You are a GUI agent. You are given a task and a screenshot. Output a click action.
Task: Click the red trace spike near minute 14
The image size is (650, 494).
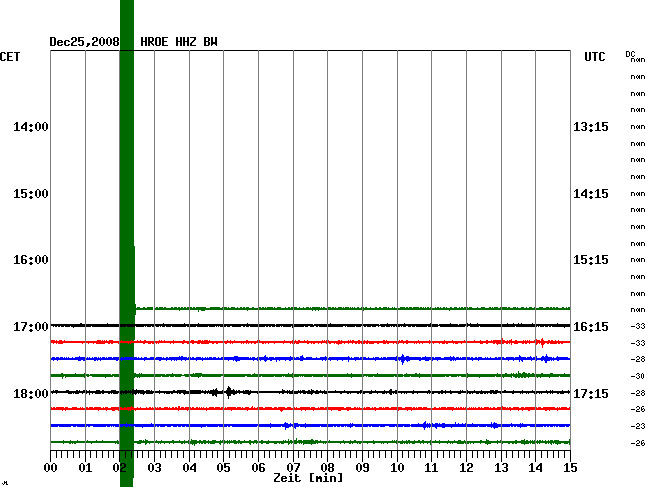tap(541, 342)
